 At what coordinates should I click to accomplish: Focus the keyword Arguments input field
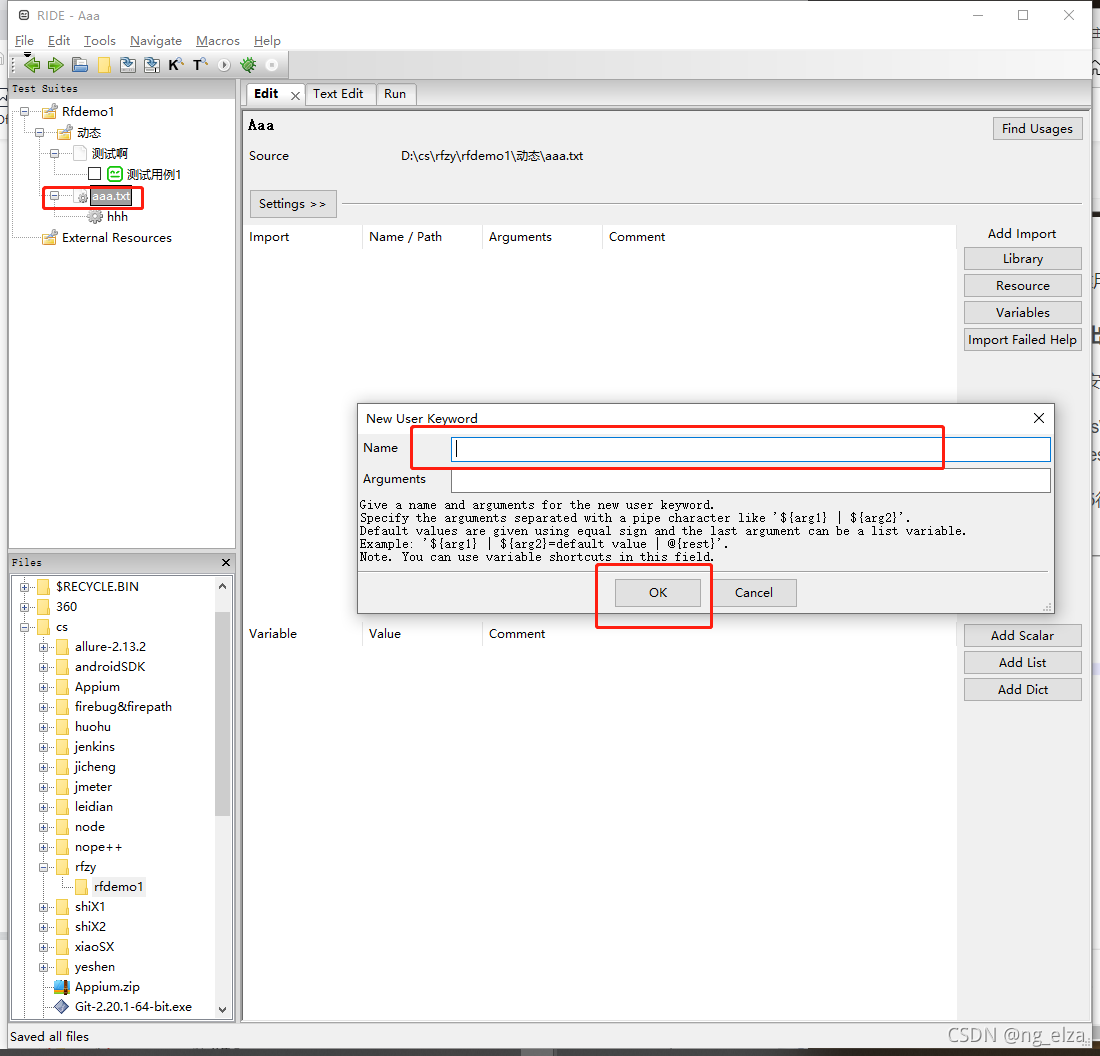point(751,481)
